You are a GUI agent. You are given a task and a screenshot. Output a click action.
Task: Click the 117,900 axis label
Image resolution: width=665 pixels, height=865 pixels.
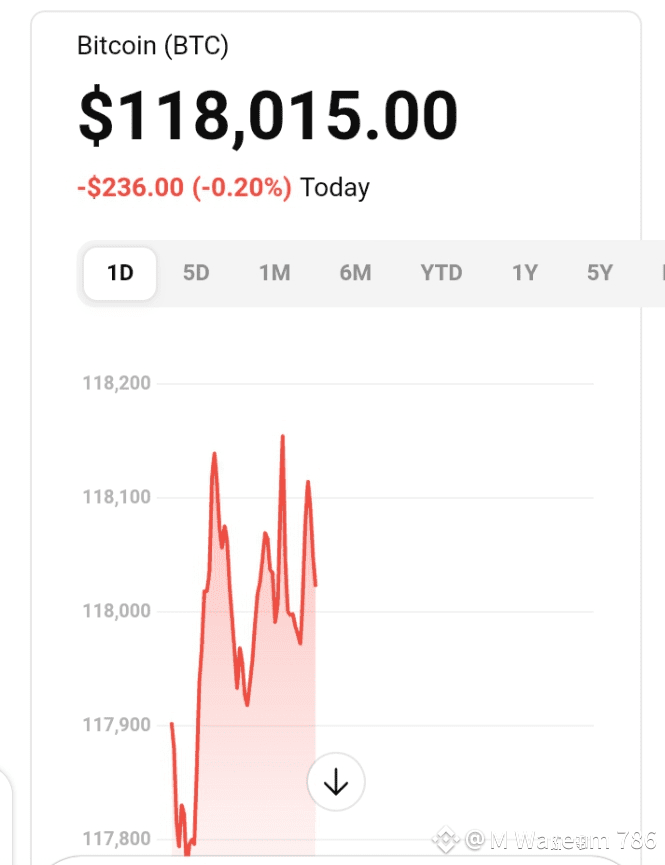point(116,725)
